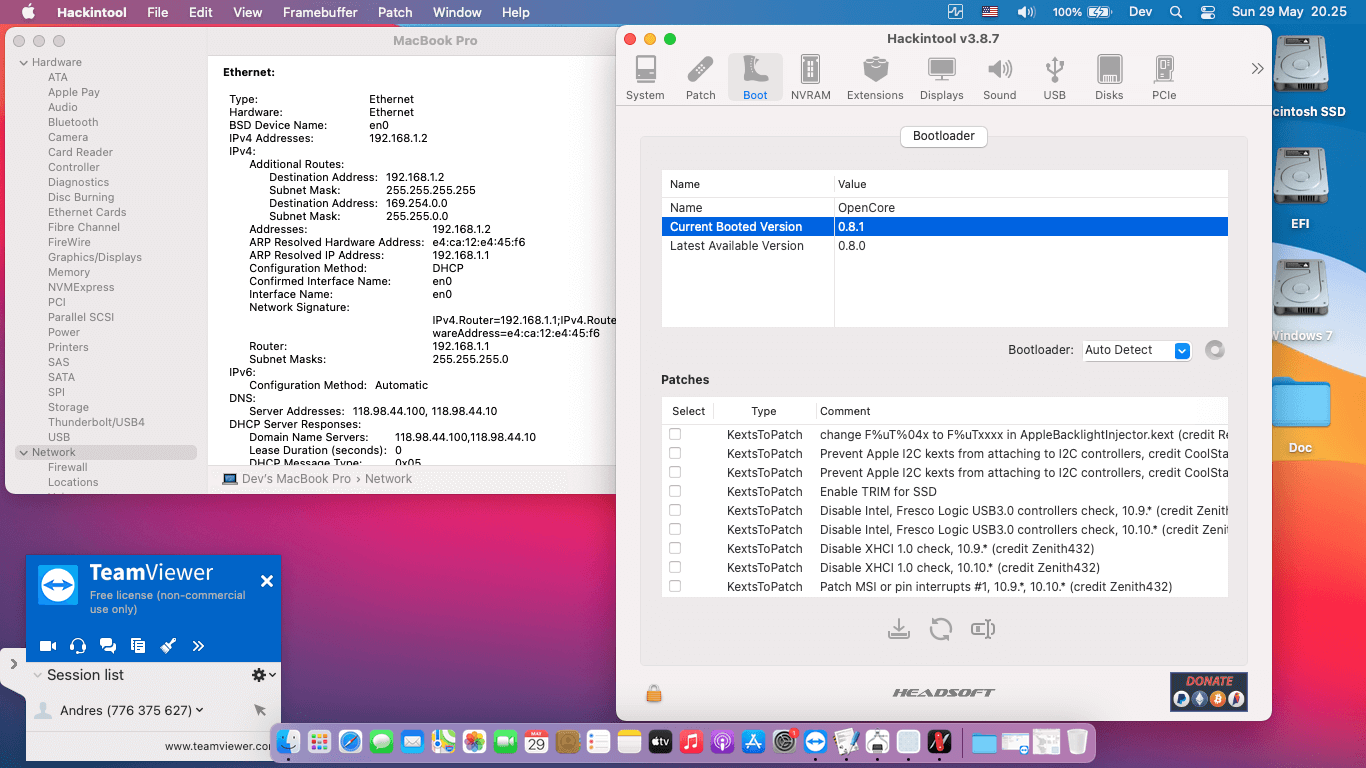Open Spotlight search in the menu bar
1366x768 pixels.
point(1176,12)
